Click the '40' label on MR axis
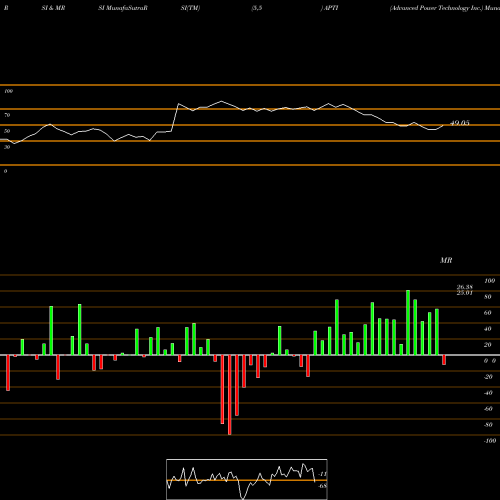Image resolution: width=500 pixels, height=500 pixels. [x=488, y=329]
